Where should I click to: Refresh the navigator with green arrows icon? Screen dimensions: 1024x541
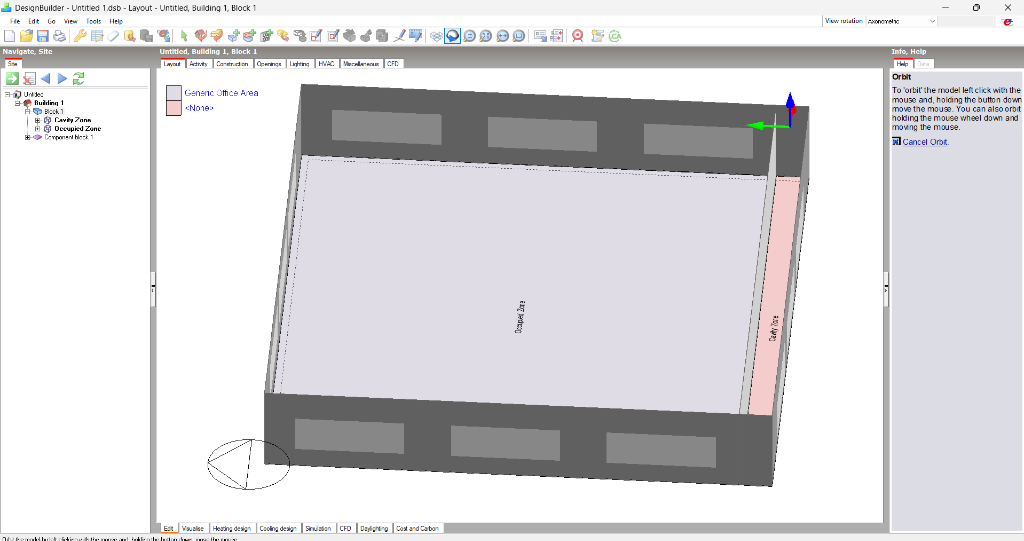point(78,78)
